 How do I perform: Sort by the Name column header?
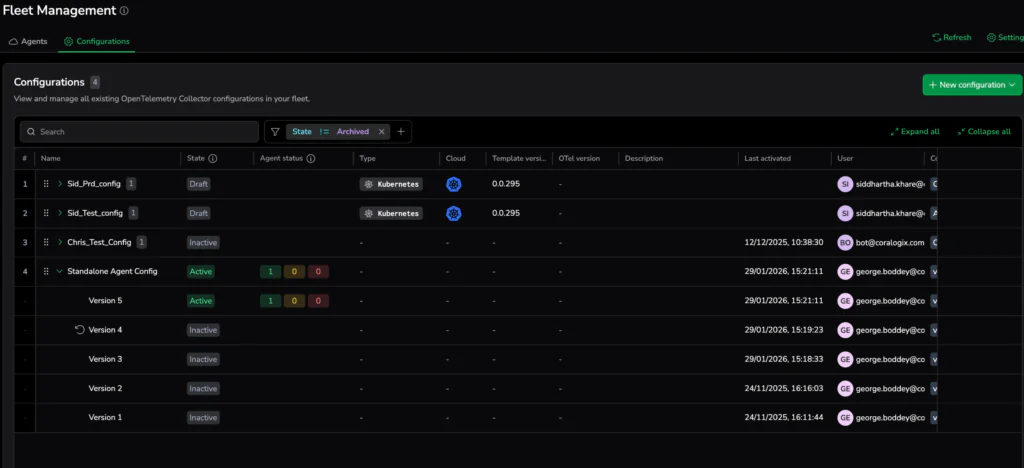tap(51, 158)
